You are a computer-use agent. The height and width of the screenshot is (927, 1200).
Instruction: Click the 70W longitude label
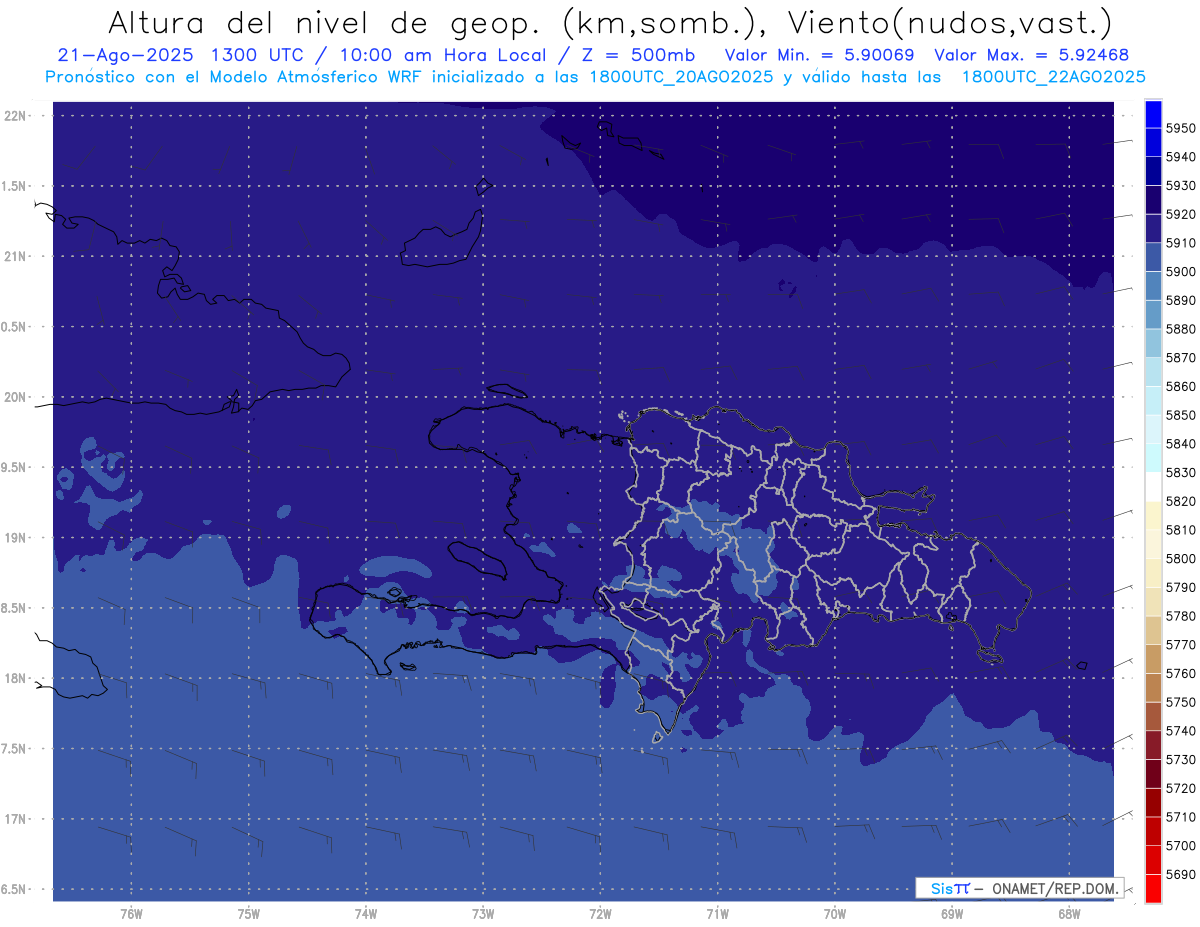click(835, 914)
